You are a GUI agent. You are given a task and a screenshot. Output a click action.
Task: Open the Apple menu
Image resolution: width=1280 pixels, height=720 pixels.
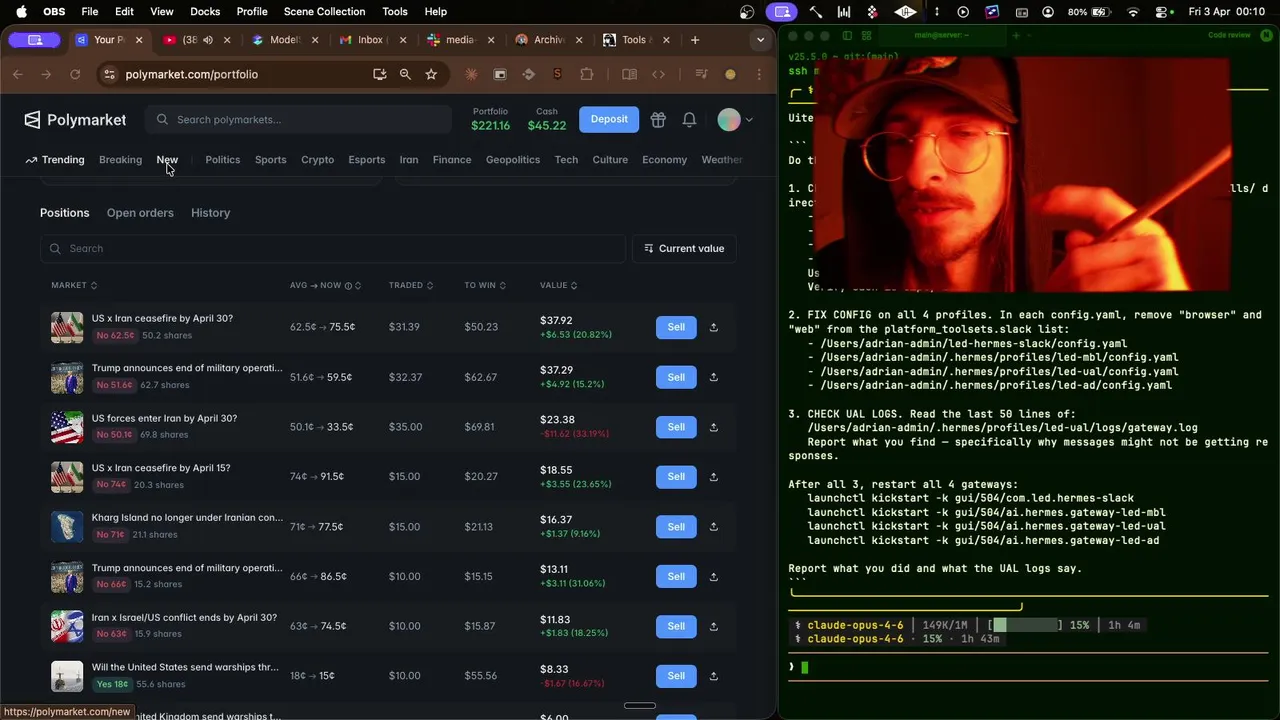21,12
